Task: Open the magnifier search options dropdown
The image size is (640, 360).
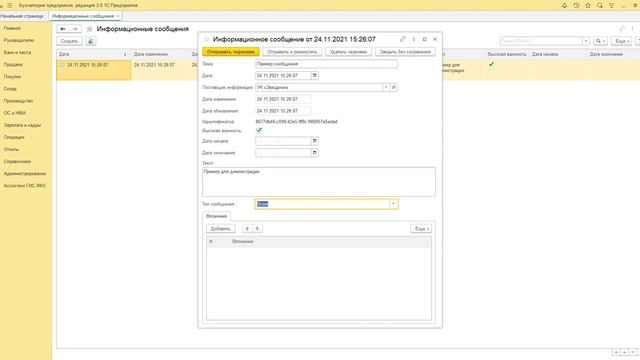Action: [x=600, y=41]
